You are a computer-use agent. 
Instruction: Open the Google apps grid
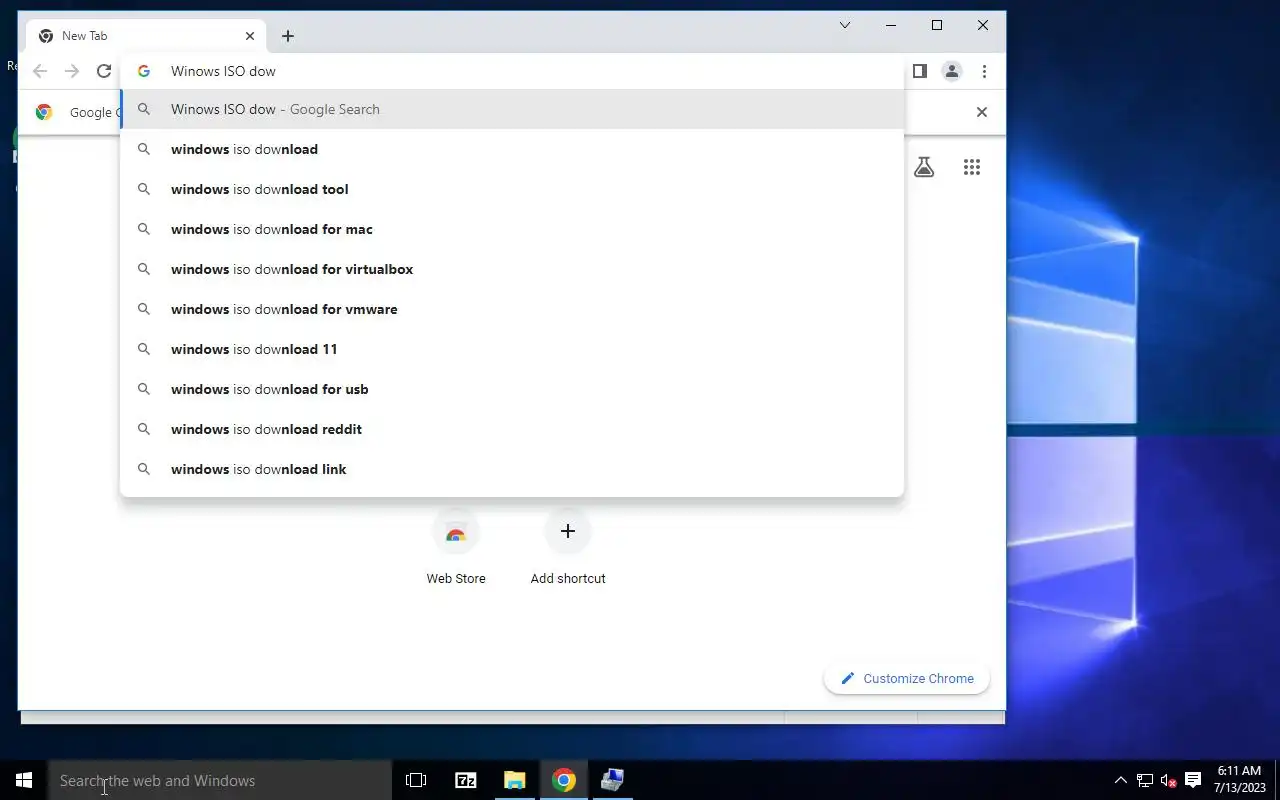click(972, 167)
